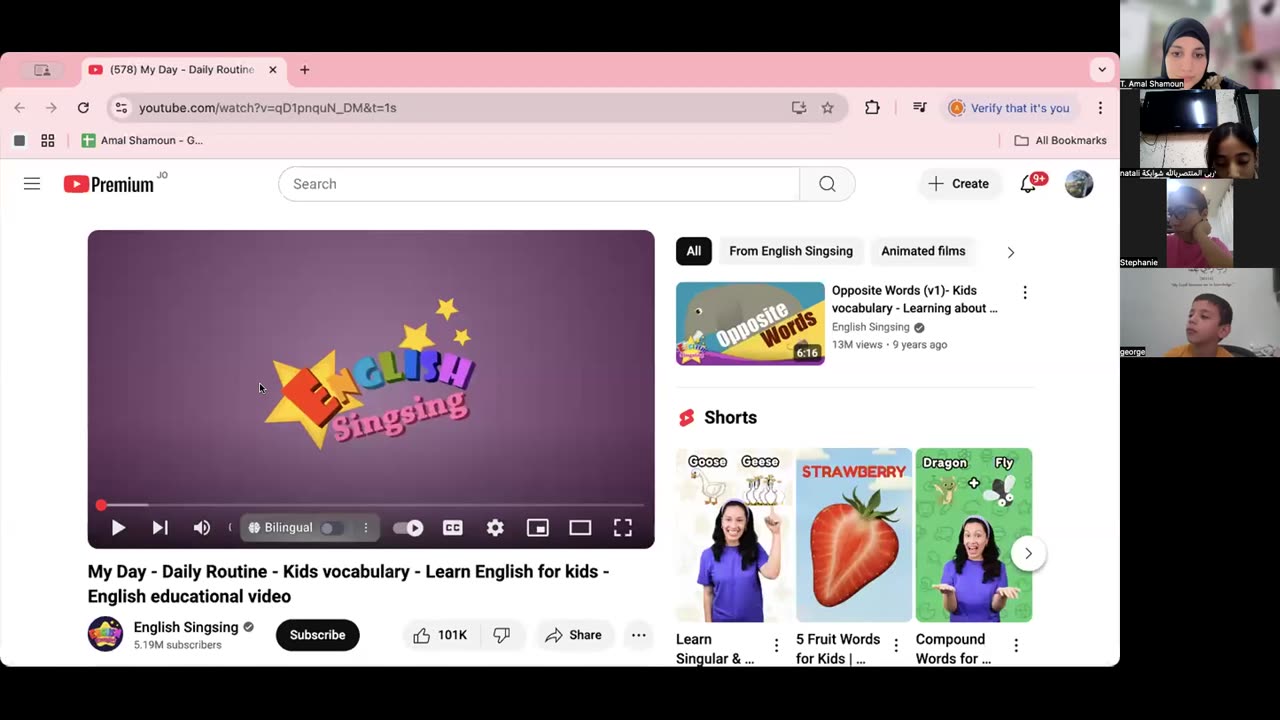Open the English Singsing channel avatar

105,634
